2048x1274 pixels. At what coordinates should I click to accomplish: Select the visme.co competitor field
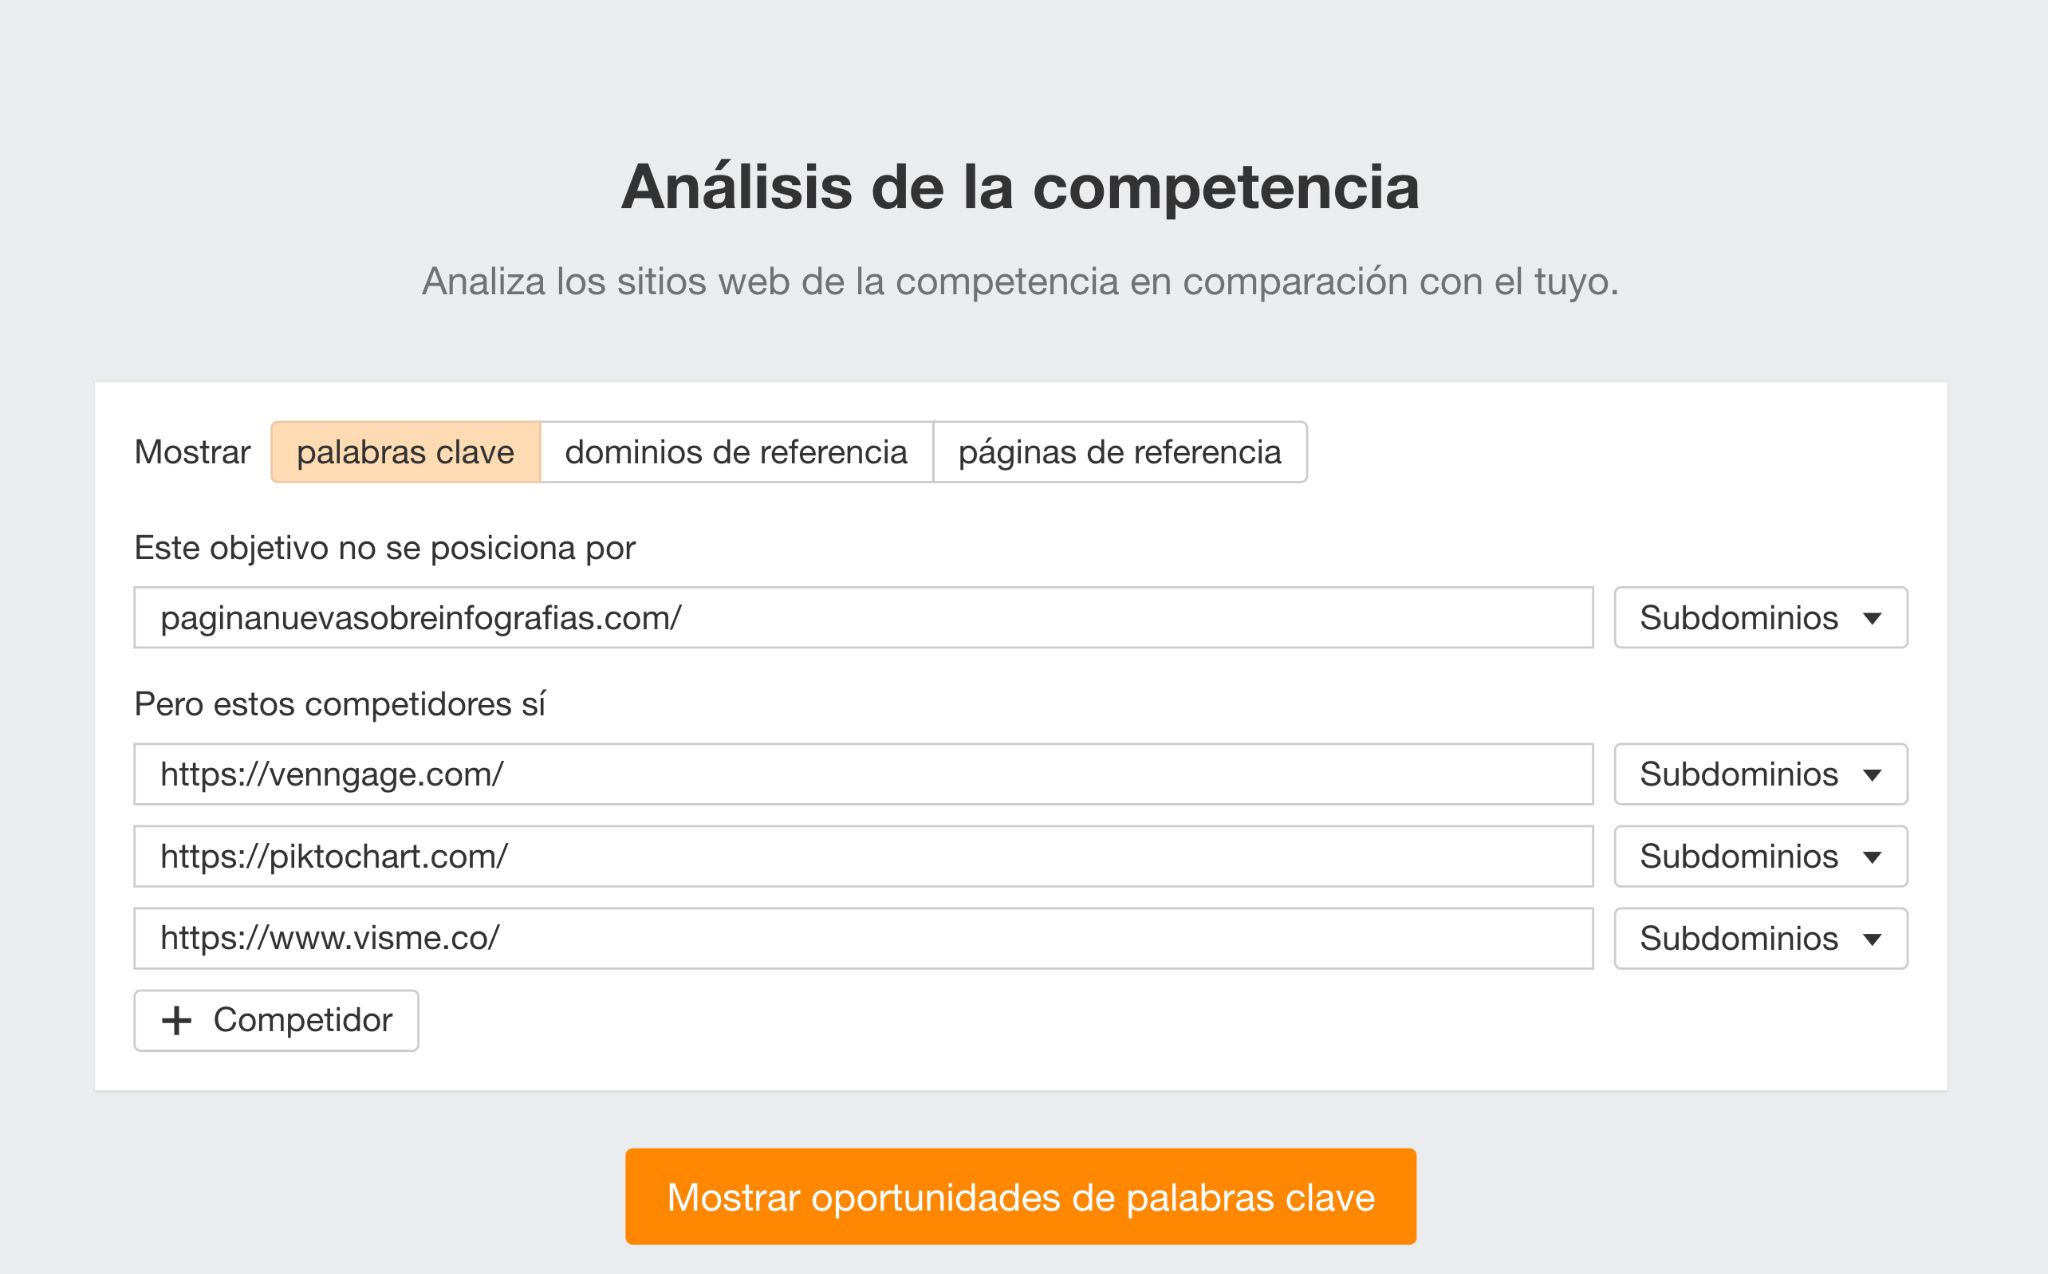[x=863, y=938]
